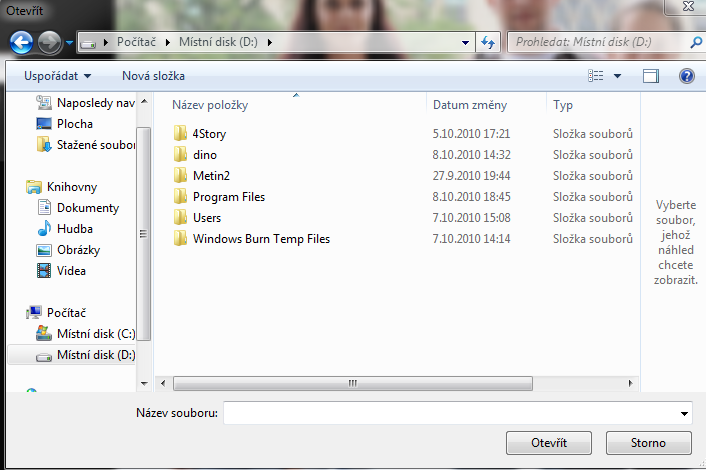The height and width of the screenshot is (470, 706).
Task: Cancel the dialog with Storno
Action: (x=648, y=443)
